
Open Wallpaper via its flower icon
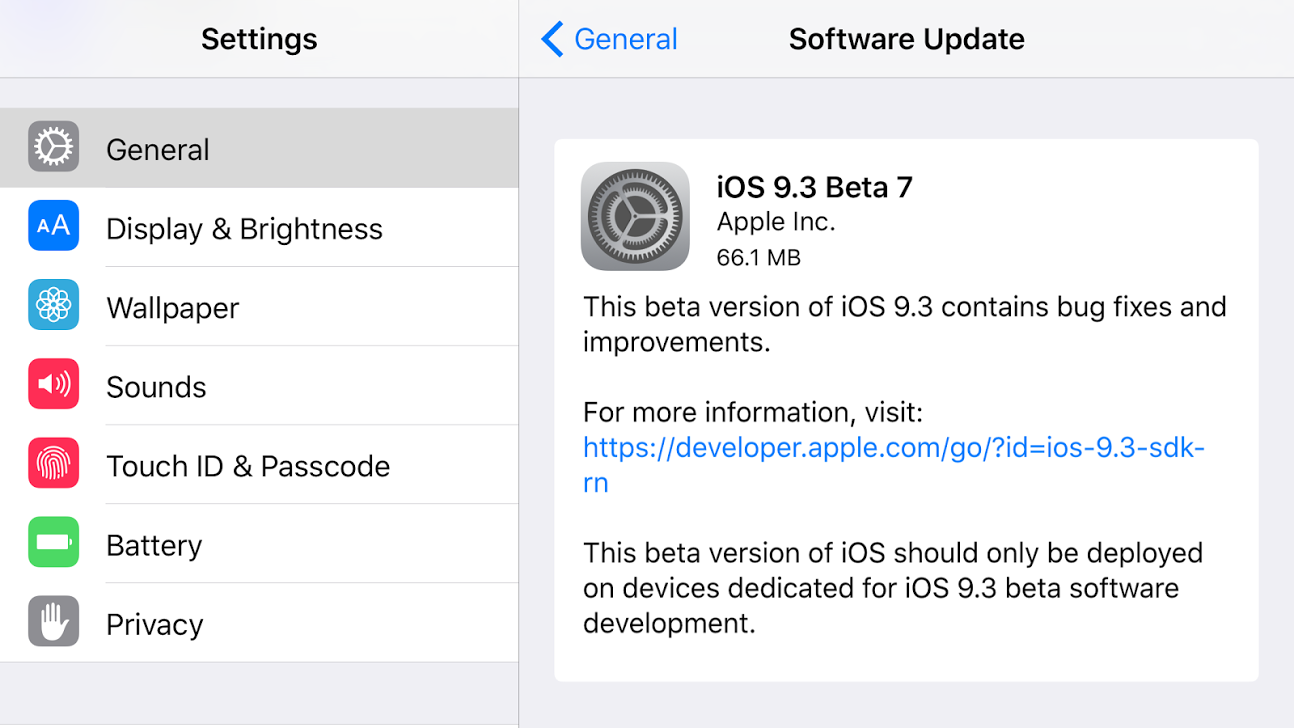[x=53, y=304]
